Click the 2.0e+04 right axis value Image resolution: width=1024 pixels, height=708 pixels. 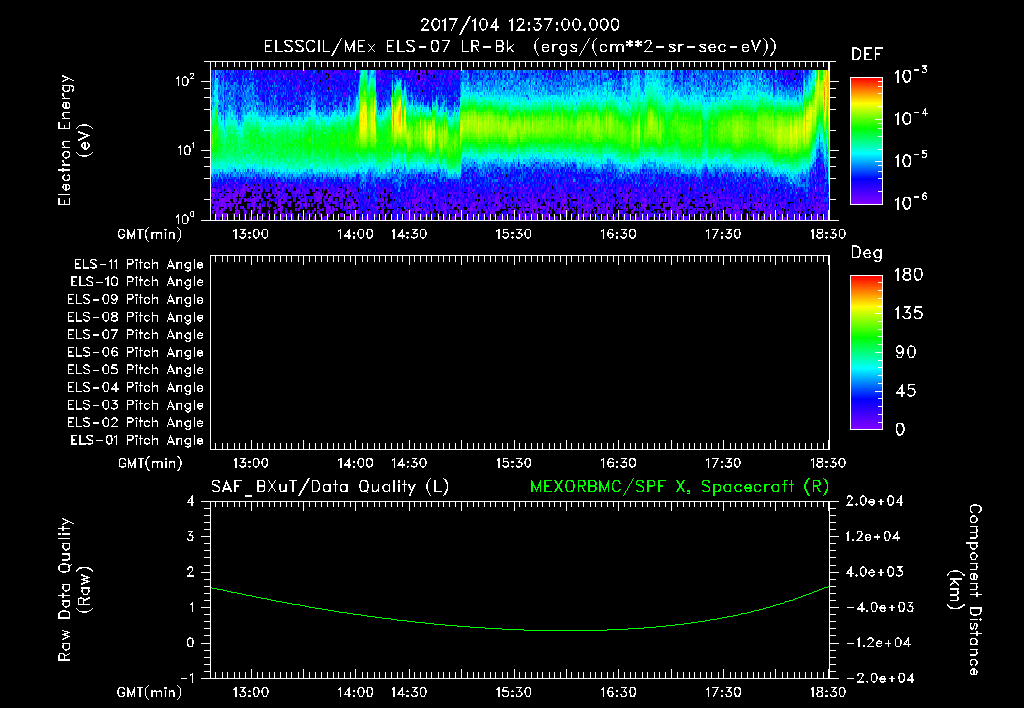coord(873,501)
